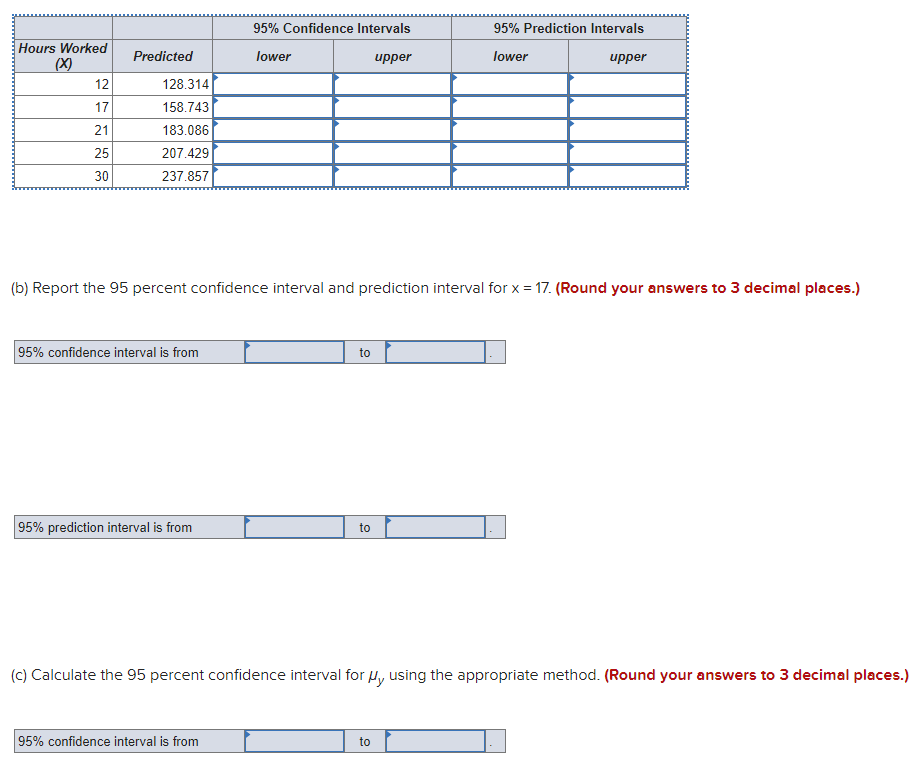Click the lower answer field in part (c)
924x766 pixels.
[x=294, y=740]
